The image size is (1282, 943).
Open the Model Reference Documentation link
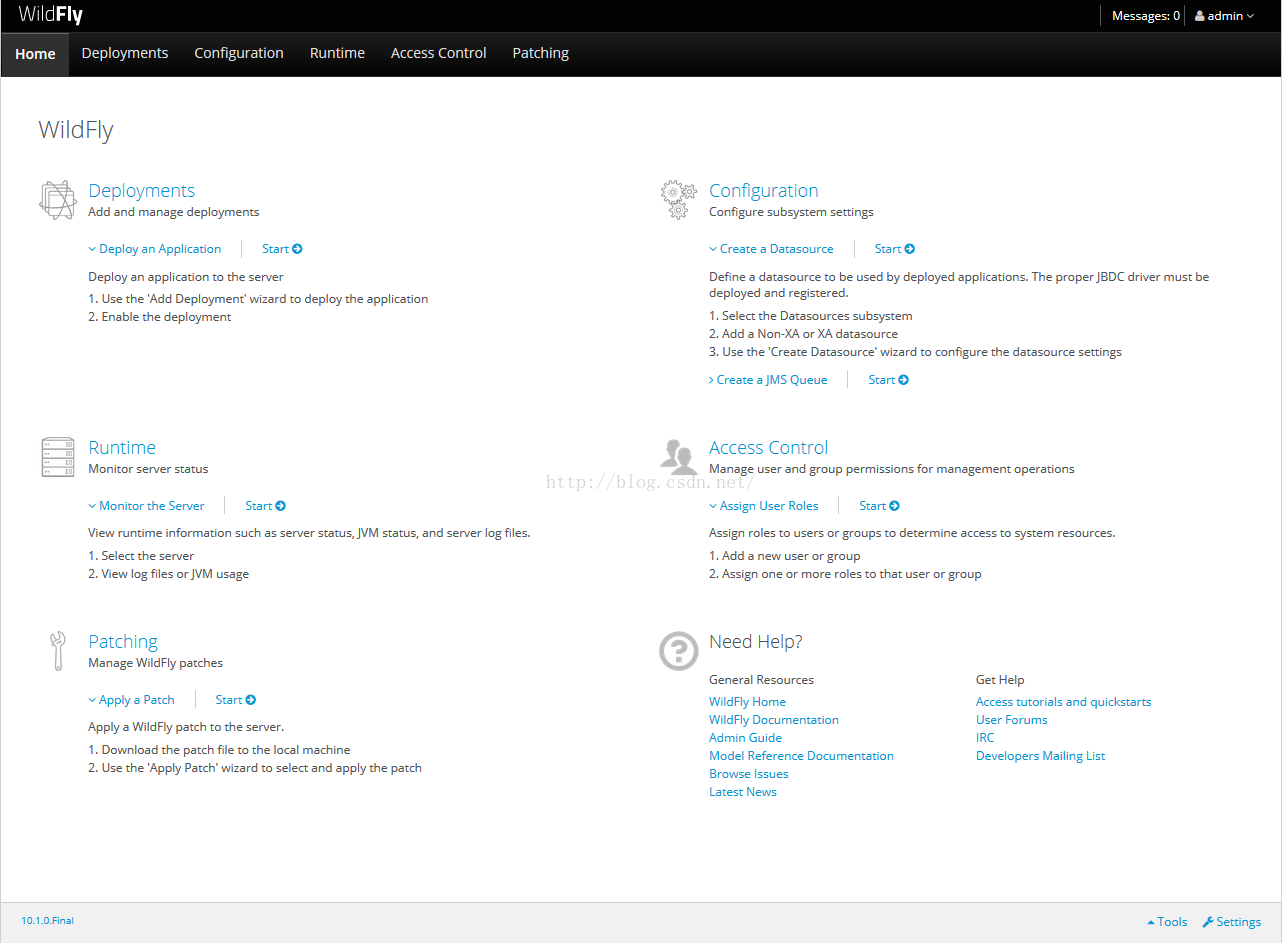point(801,756)
